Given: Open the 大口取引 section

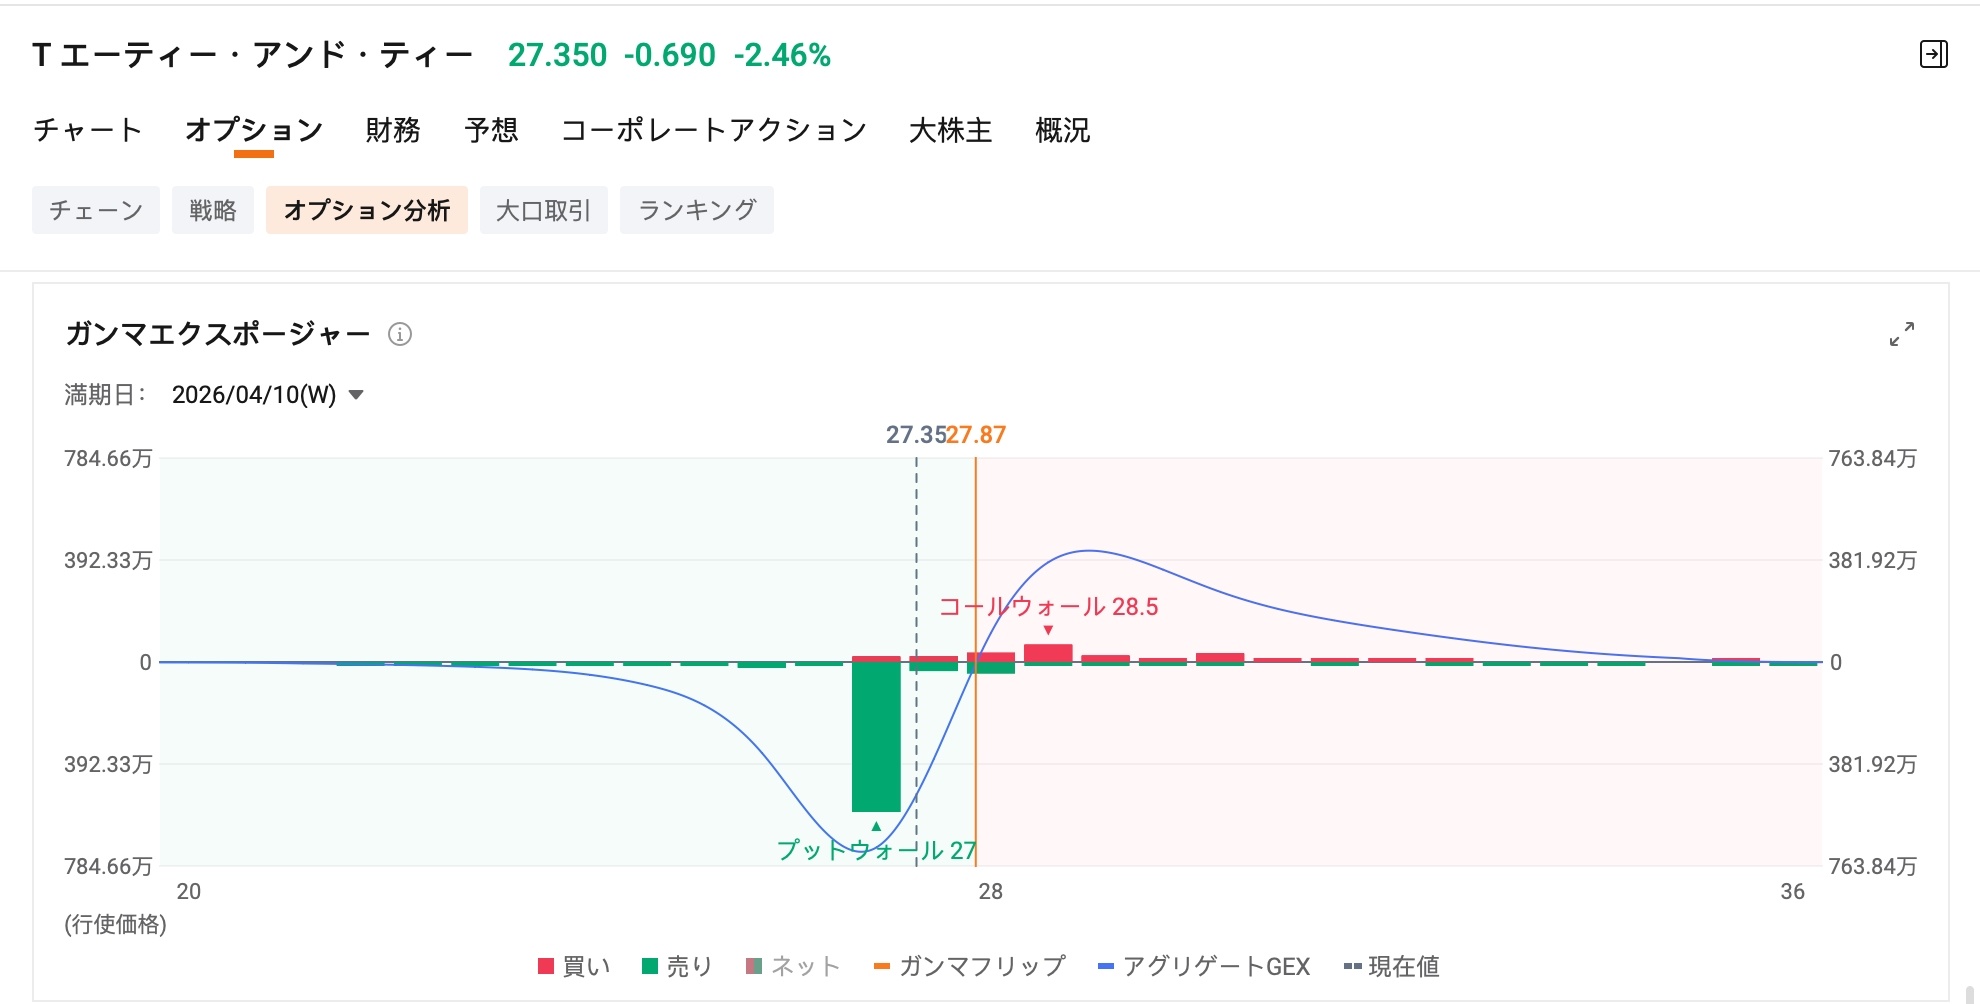Looking at the screenshot, I should [544, 210].
